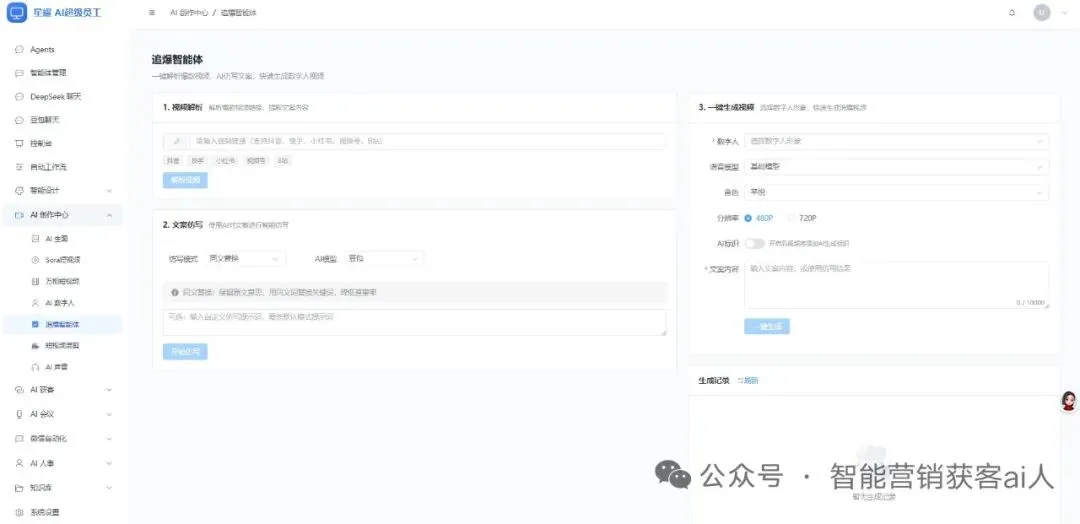The image size is (1080, 524).
Task: Open the 数字人 selection dropdown
Action: click(896, 141)
